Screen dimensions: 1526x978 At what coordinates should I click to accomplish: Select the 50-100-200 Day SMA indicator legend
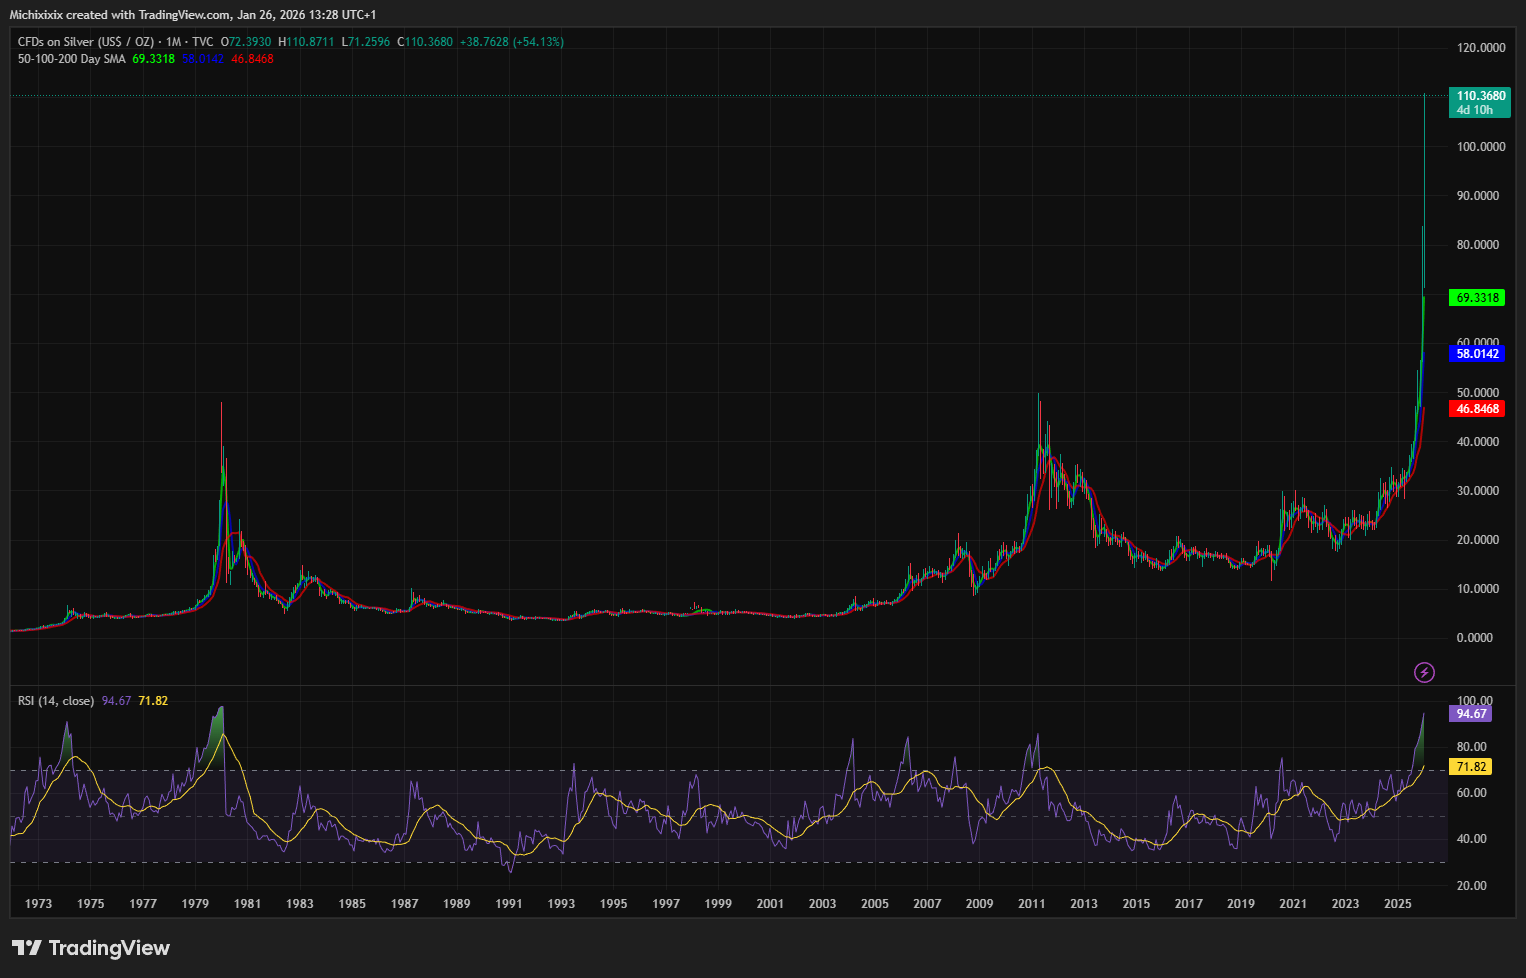tap(71, 59)
